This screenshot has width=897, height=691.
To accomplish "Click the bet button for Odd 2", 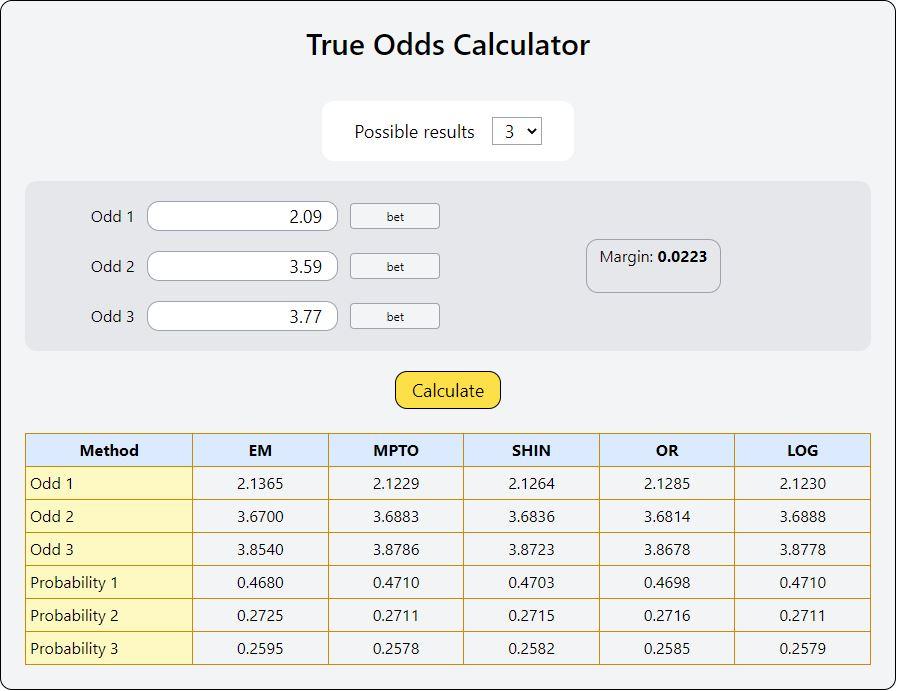I will pyautogui.click(x=395, y=267).
